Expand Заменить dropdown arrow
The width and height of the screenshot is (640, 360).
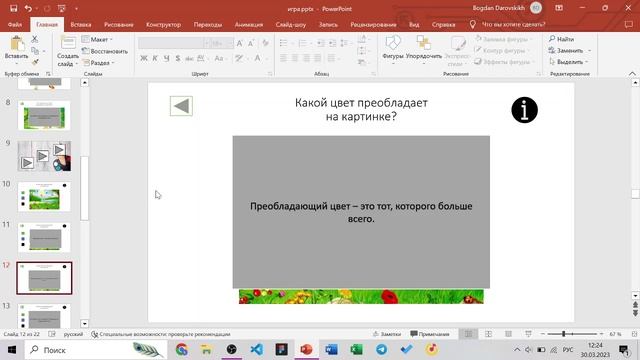[590, 51]
